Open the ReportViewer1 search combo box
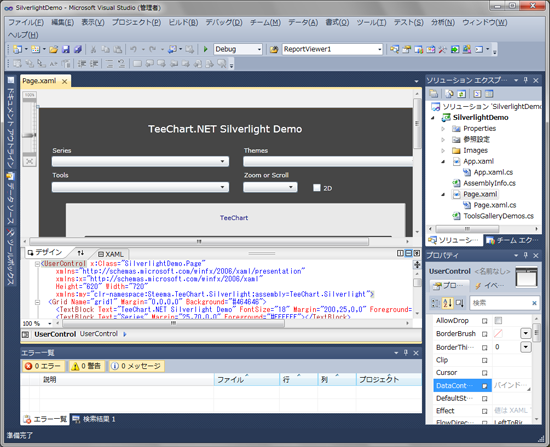 coord(332,49)
